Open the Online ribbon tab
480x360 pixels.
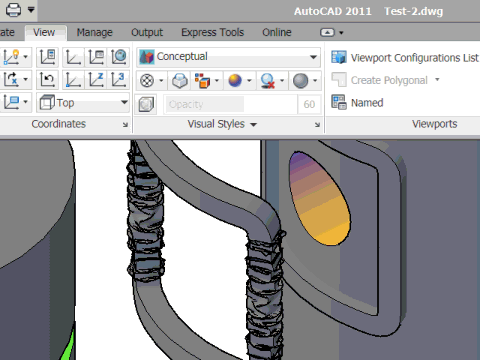[x=277, y=32]
